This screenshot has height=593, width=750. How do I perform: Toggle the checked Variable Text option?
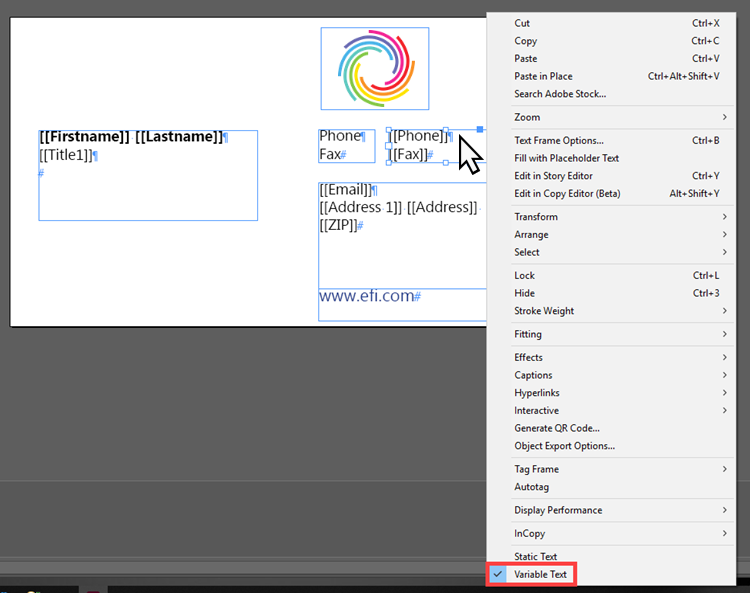click(540, 575)
